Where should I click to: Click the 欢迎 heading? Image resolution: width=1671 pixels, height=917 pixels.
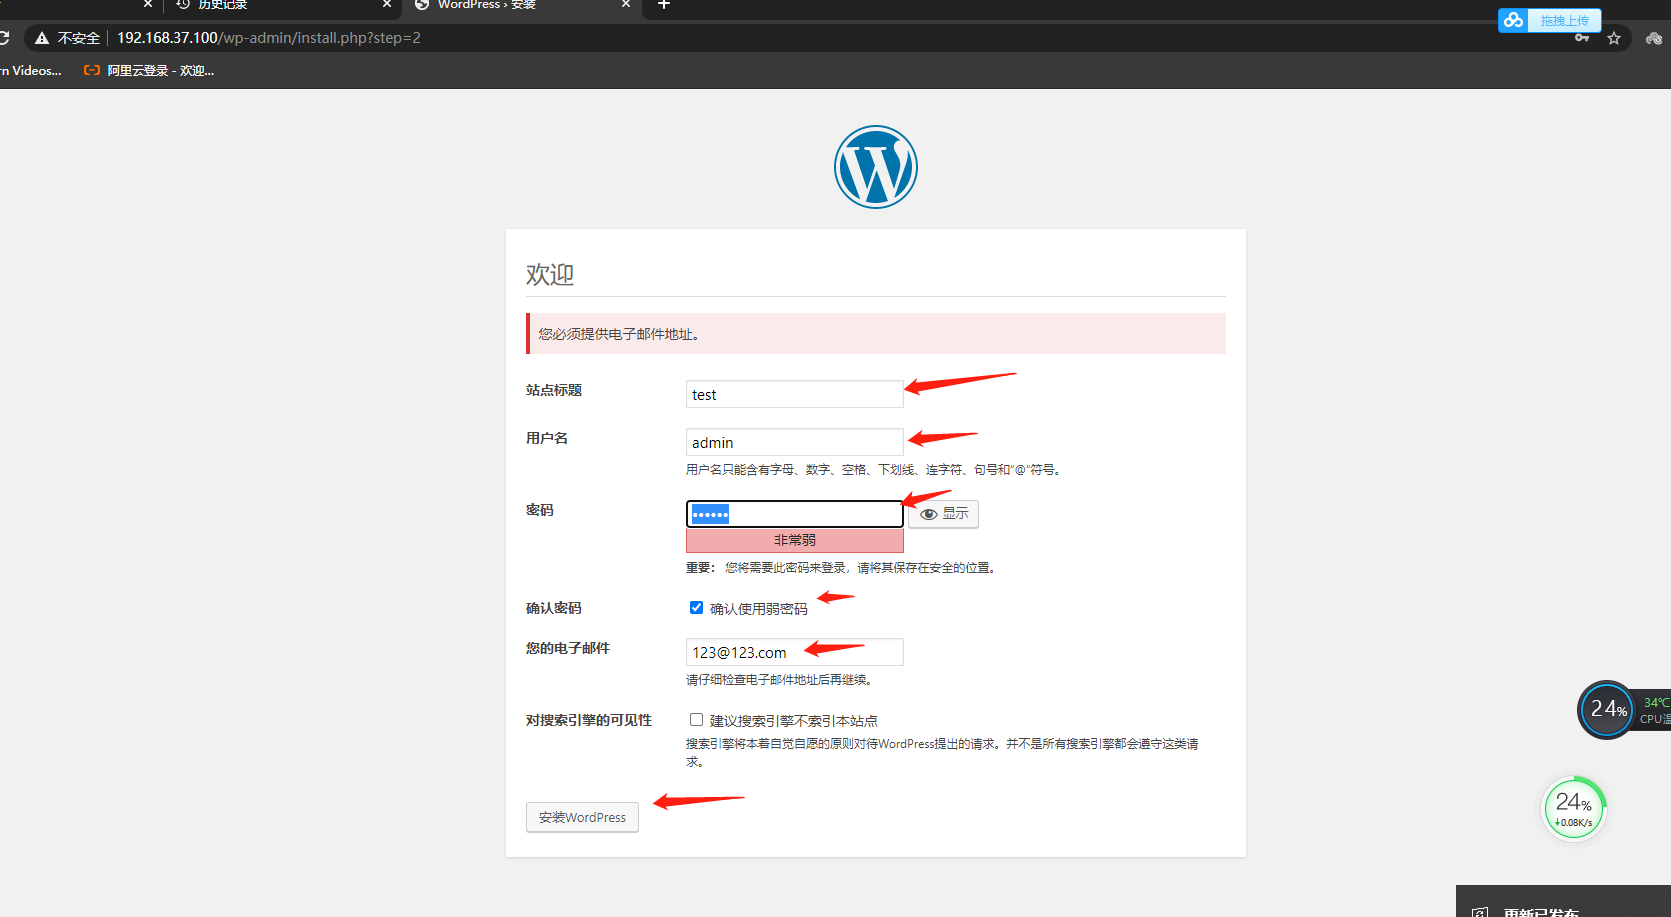pyautogui.click(x=550, y=274)
